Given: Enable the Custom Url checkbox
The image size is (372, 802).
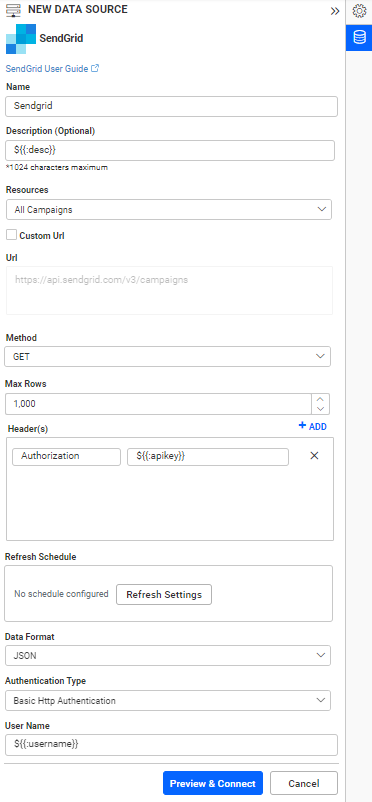Looking at the screenshot, I should [x=11, y=235].
